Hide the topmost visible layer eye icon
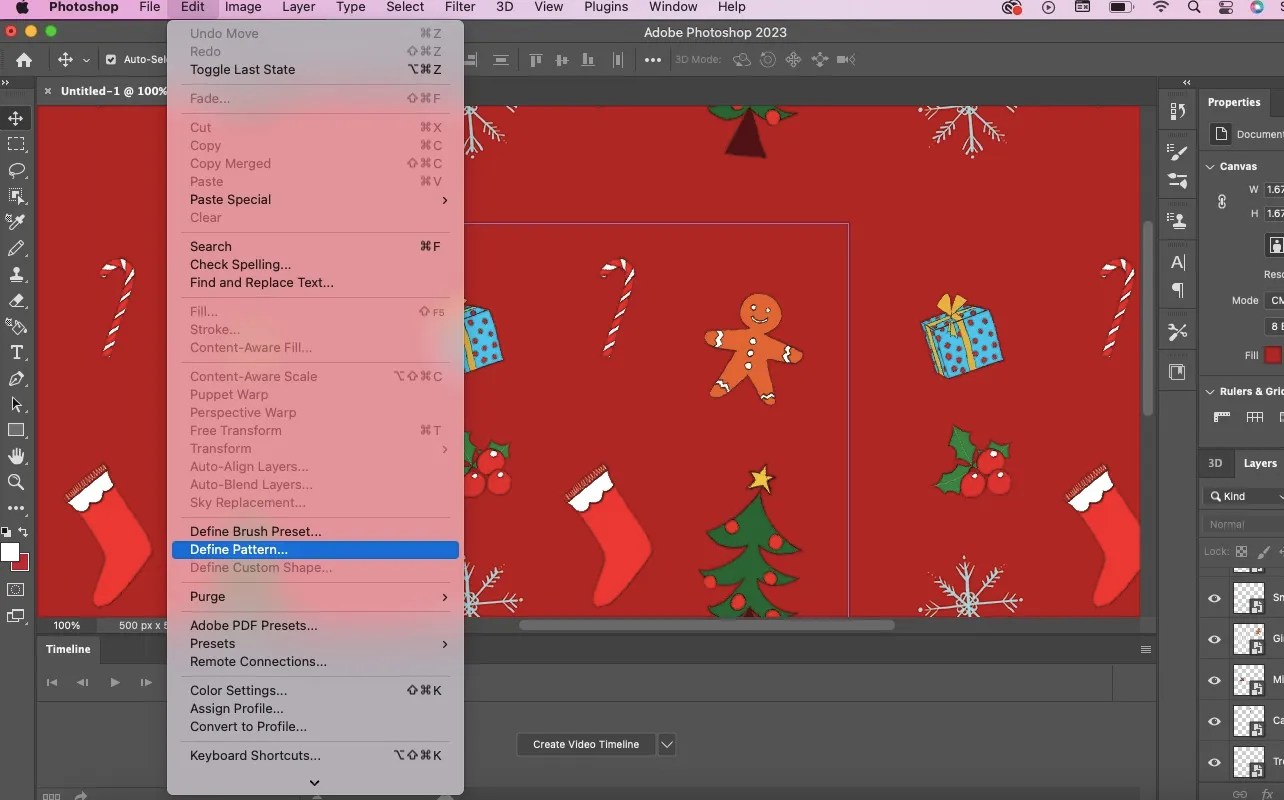Image resolution: width=1284 pixels, height=800 pixels. [x=1214, y=598]
